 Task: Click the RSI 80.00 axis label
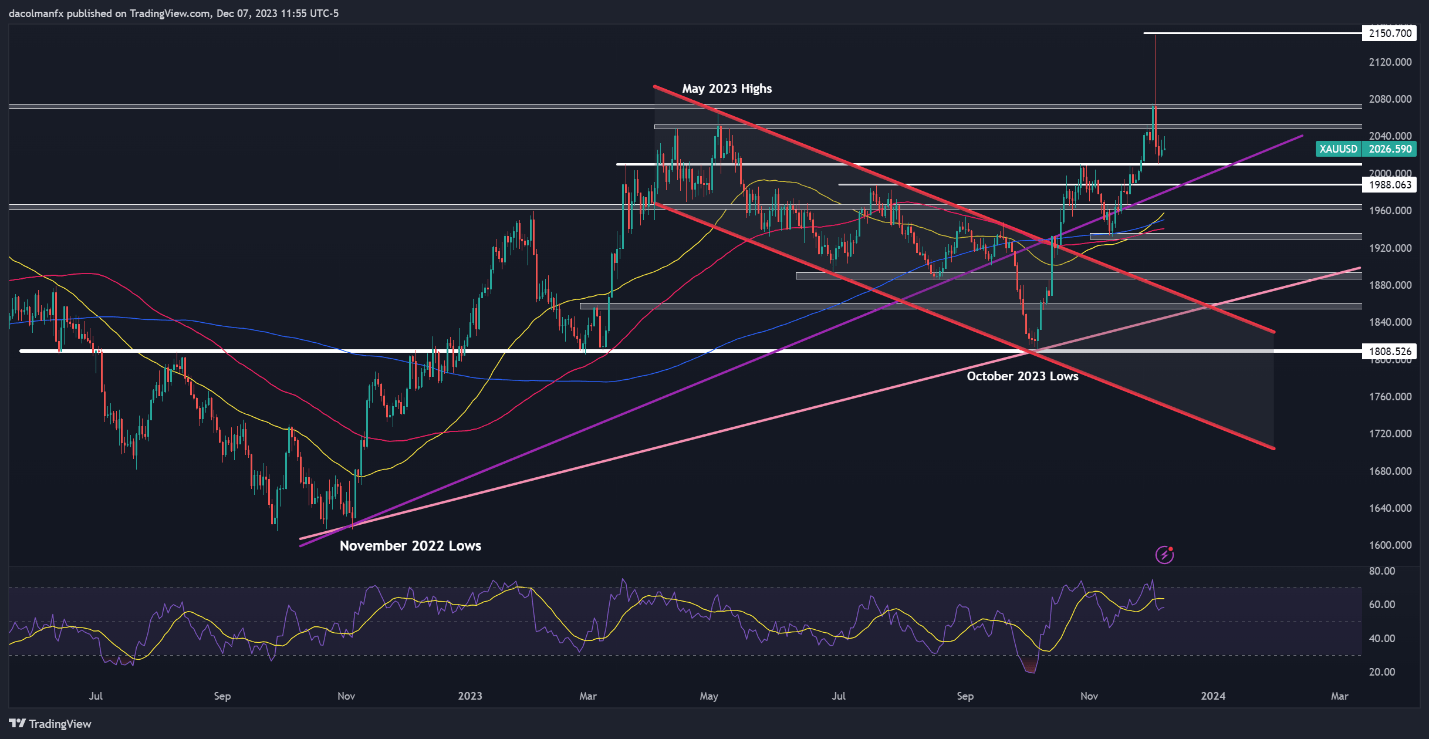coord(1382,571)
